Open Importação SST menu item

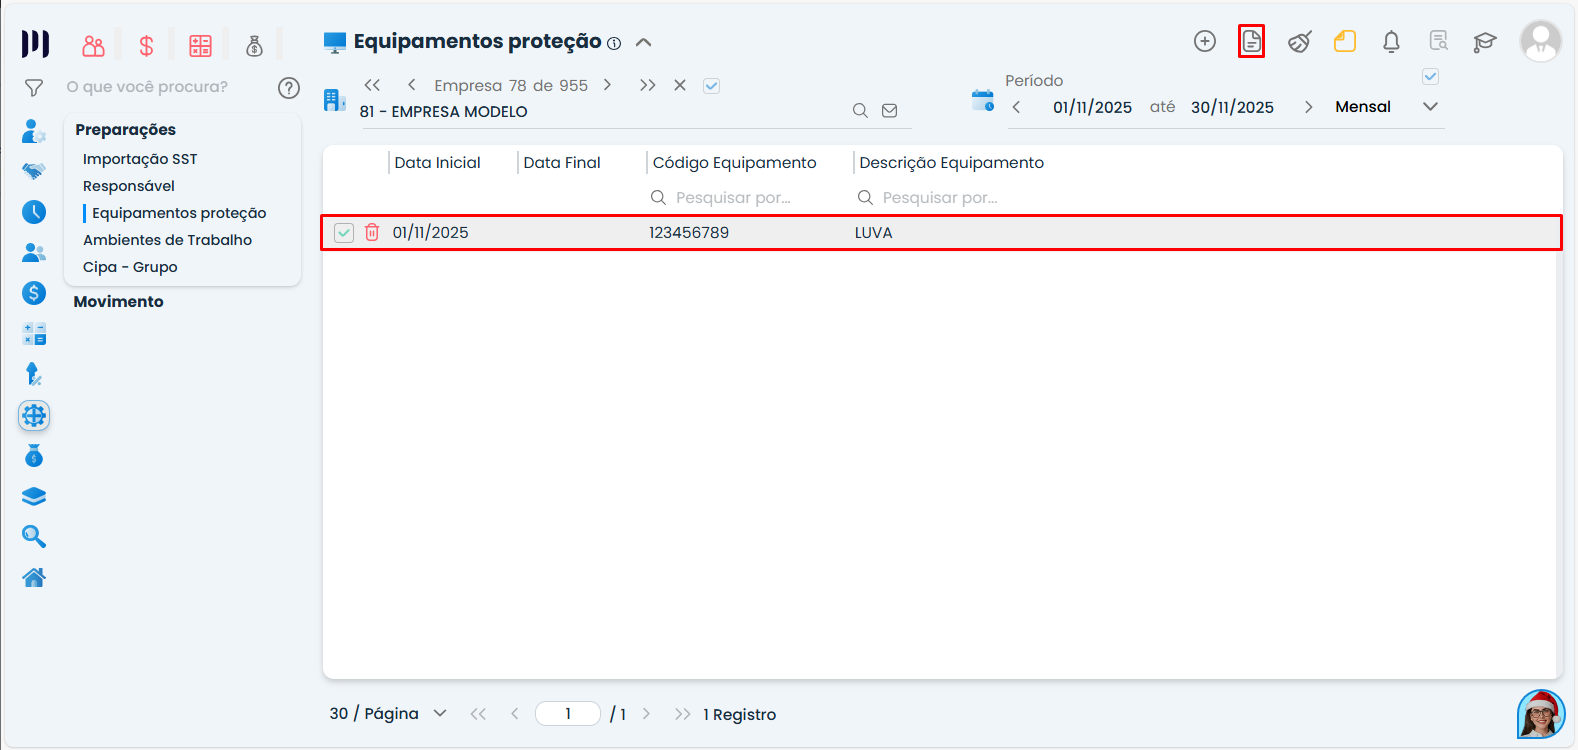tap(140, 159)
